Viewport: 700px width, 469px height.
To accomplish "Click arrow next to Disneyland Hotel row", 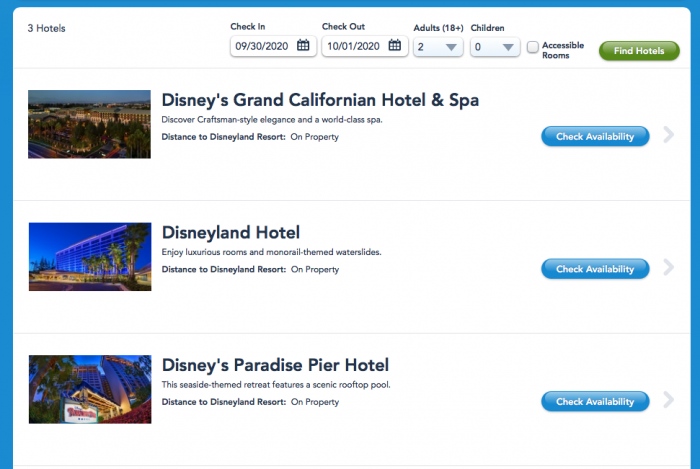I will point(669,268).
